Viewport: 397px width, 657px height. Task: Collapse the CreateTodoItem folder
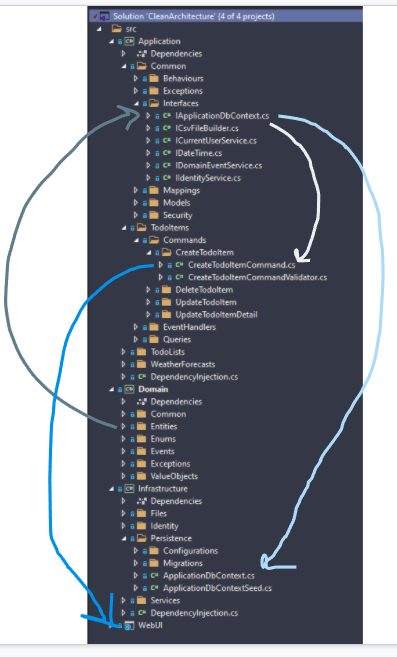point(149,253)
